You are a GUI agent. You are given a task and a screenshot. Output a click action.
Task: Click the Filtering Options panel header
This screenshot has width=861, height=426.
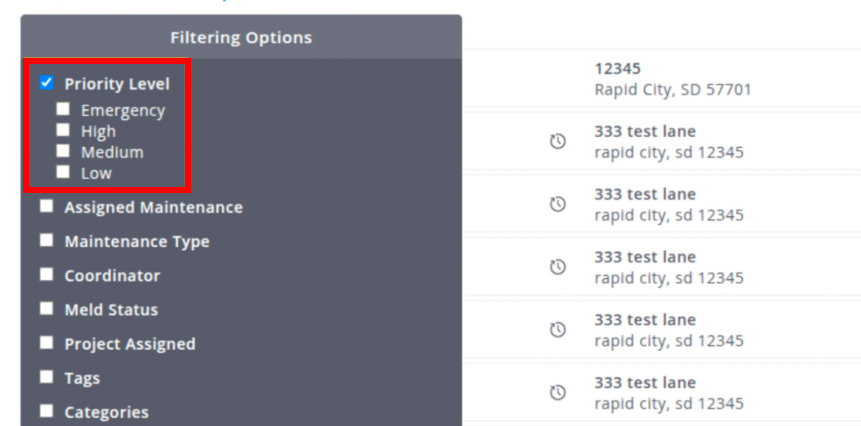click(241, 38)
